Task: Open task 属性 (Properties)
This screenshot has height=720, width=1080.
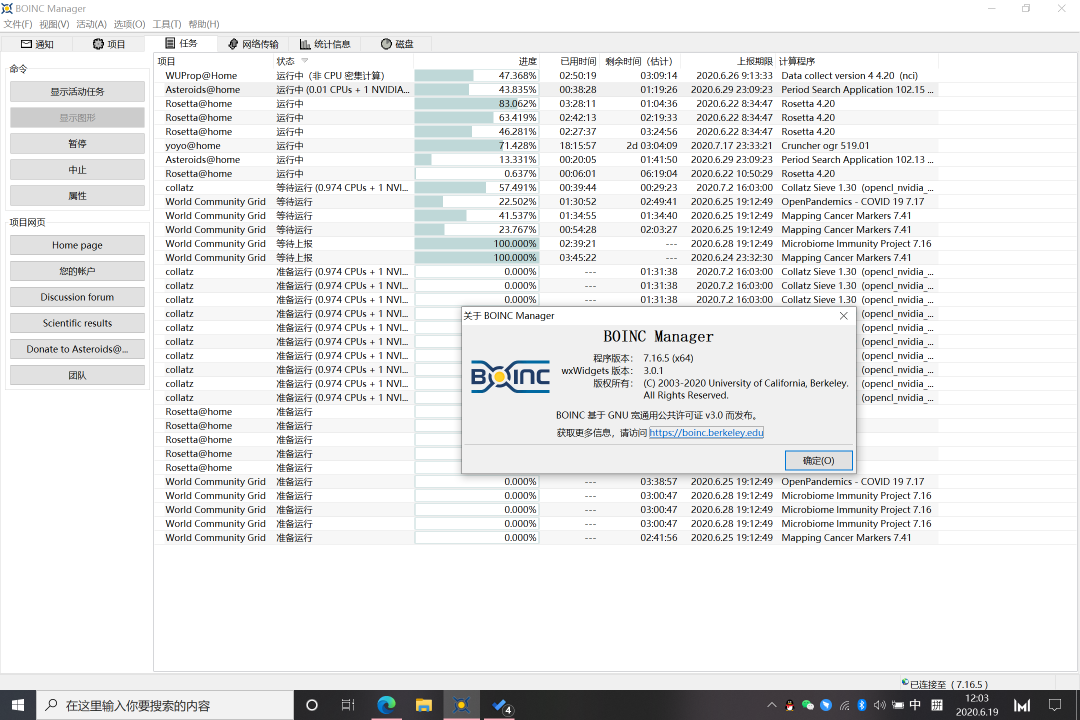Action: click(x=77, y=196)
